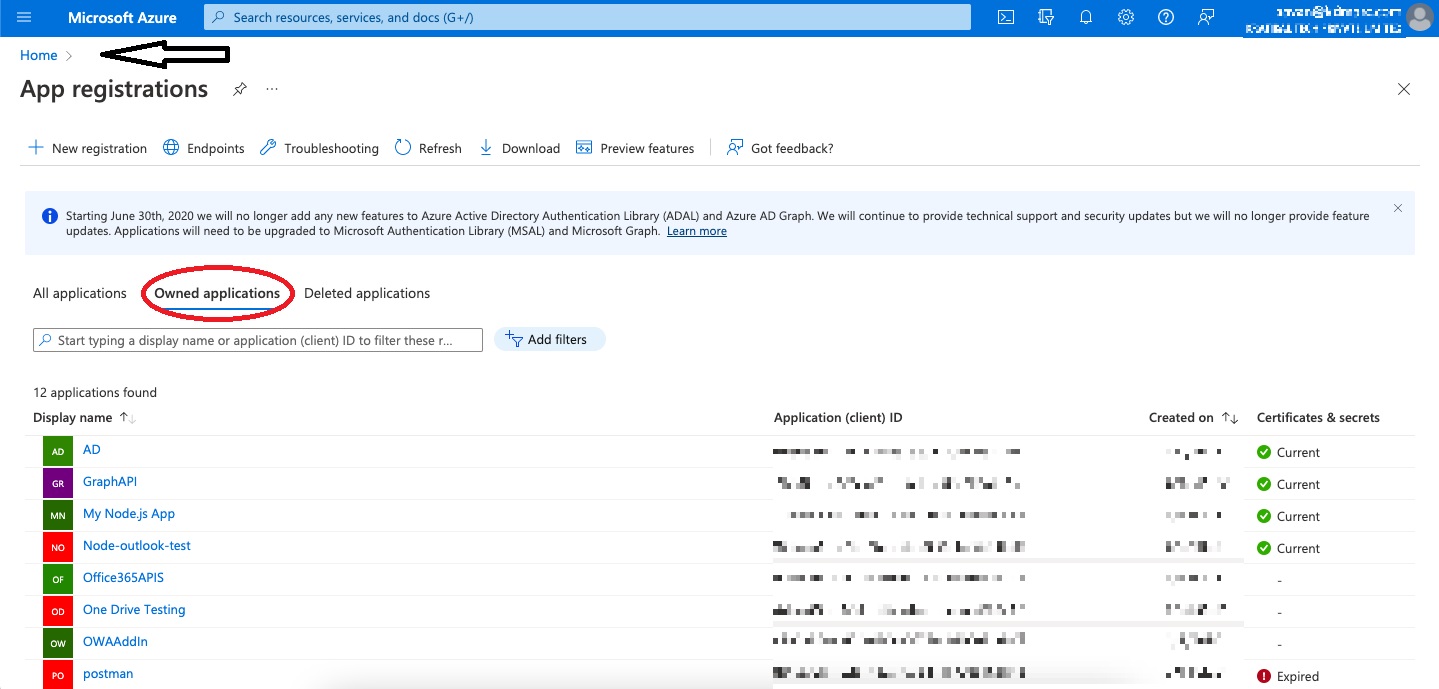Open the Office365APIS application

coord(123,578)
